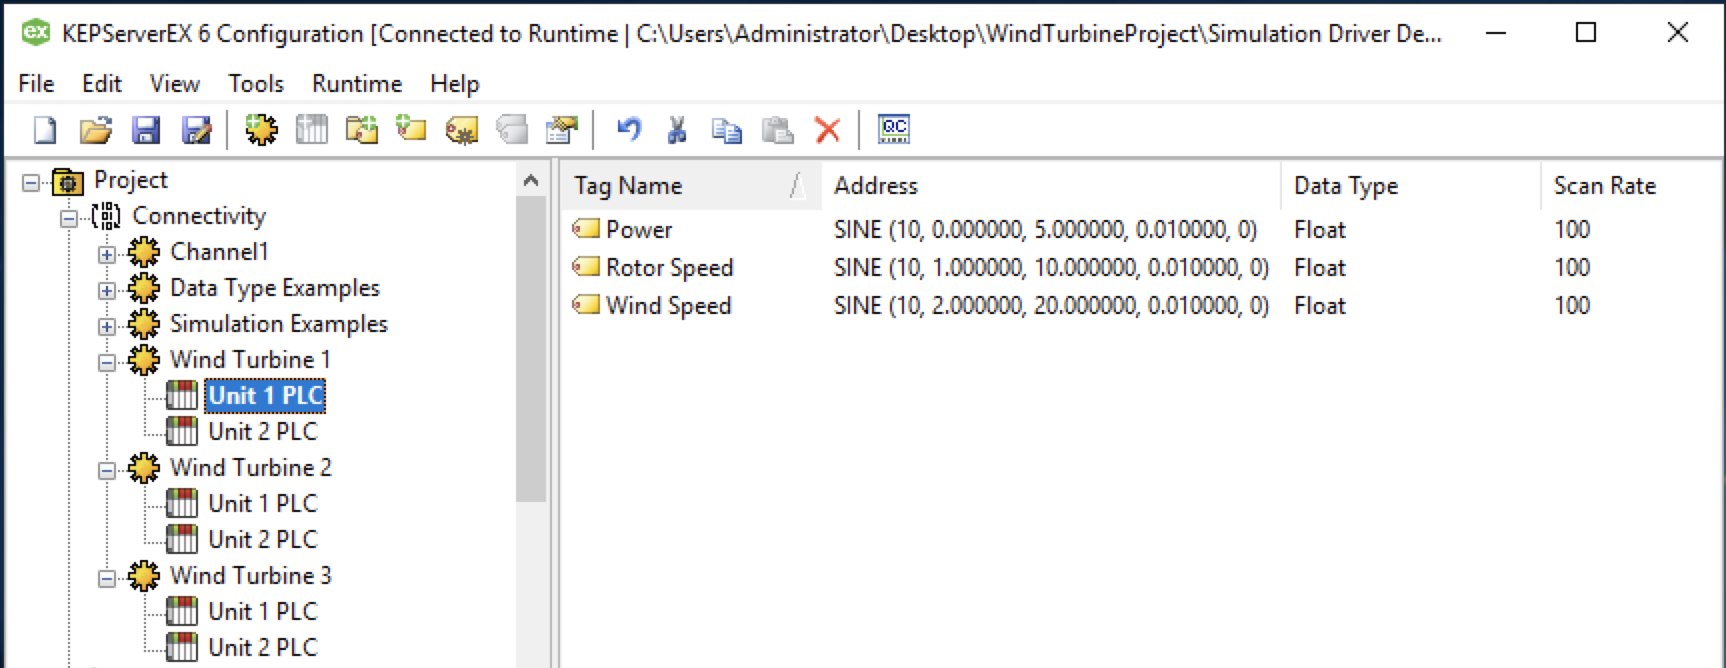Click the tree scrollbar up arrow
Viewport: 1726px width, 668px height.
[531, 181]
